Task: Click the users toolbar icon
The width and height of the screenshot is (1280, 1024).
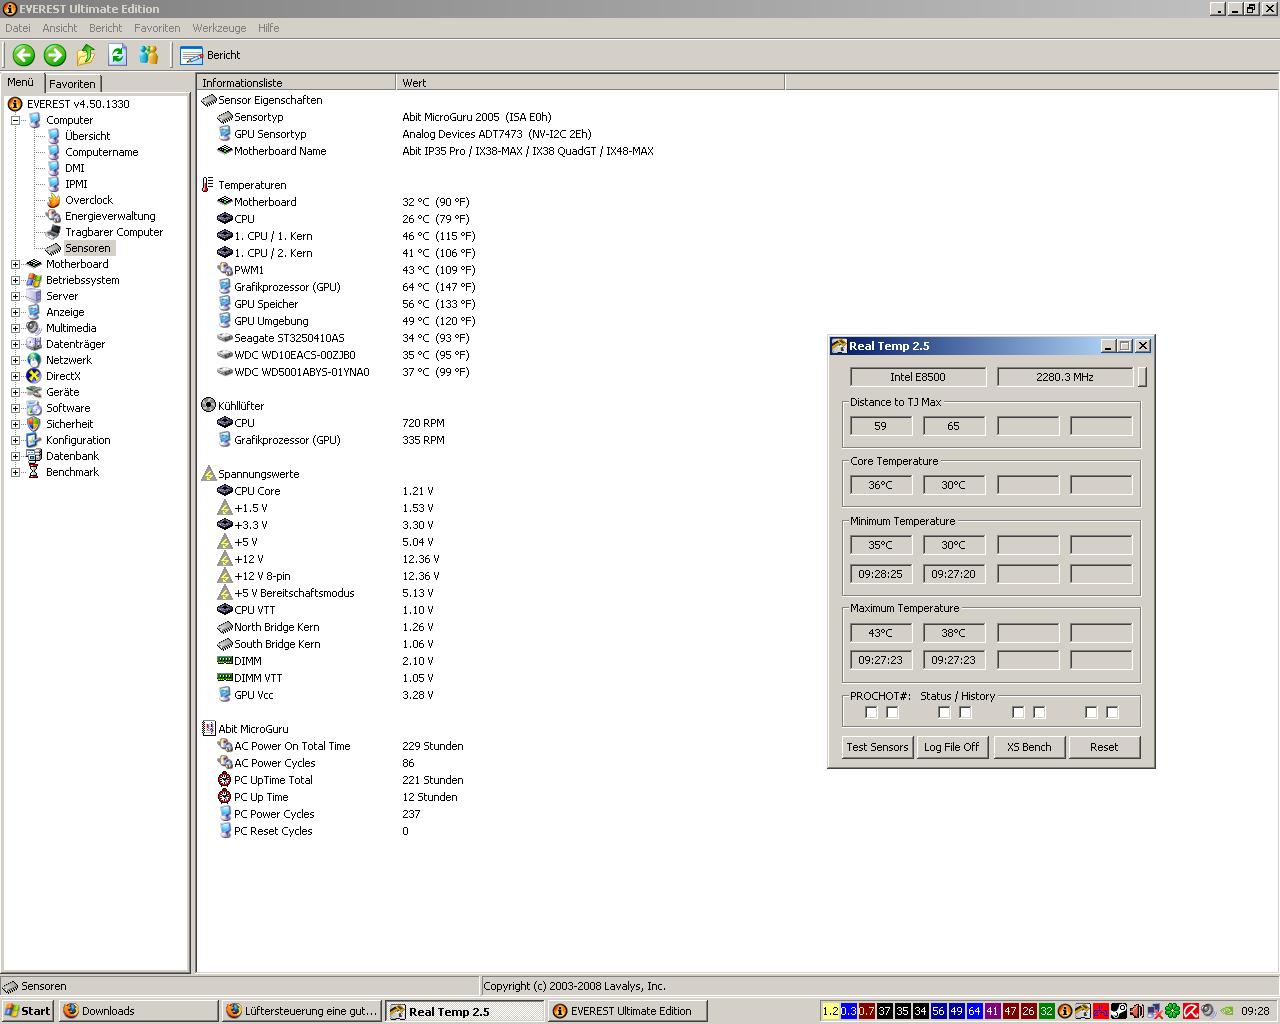Action: pos(149,55)
